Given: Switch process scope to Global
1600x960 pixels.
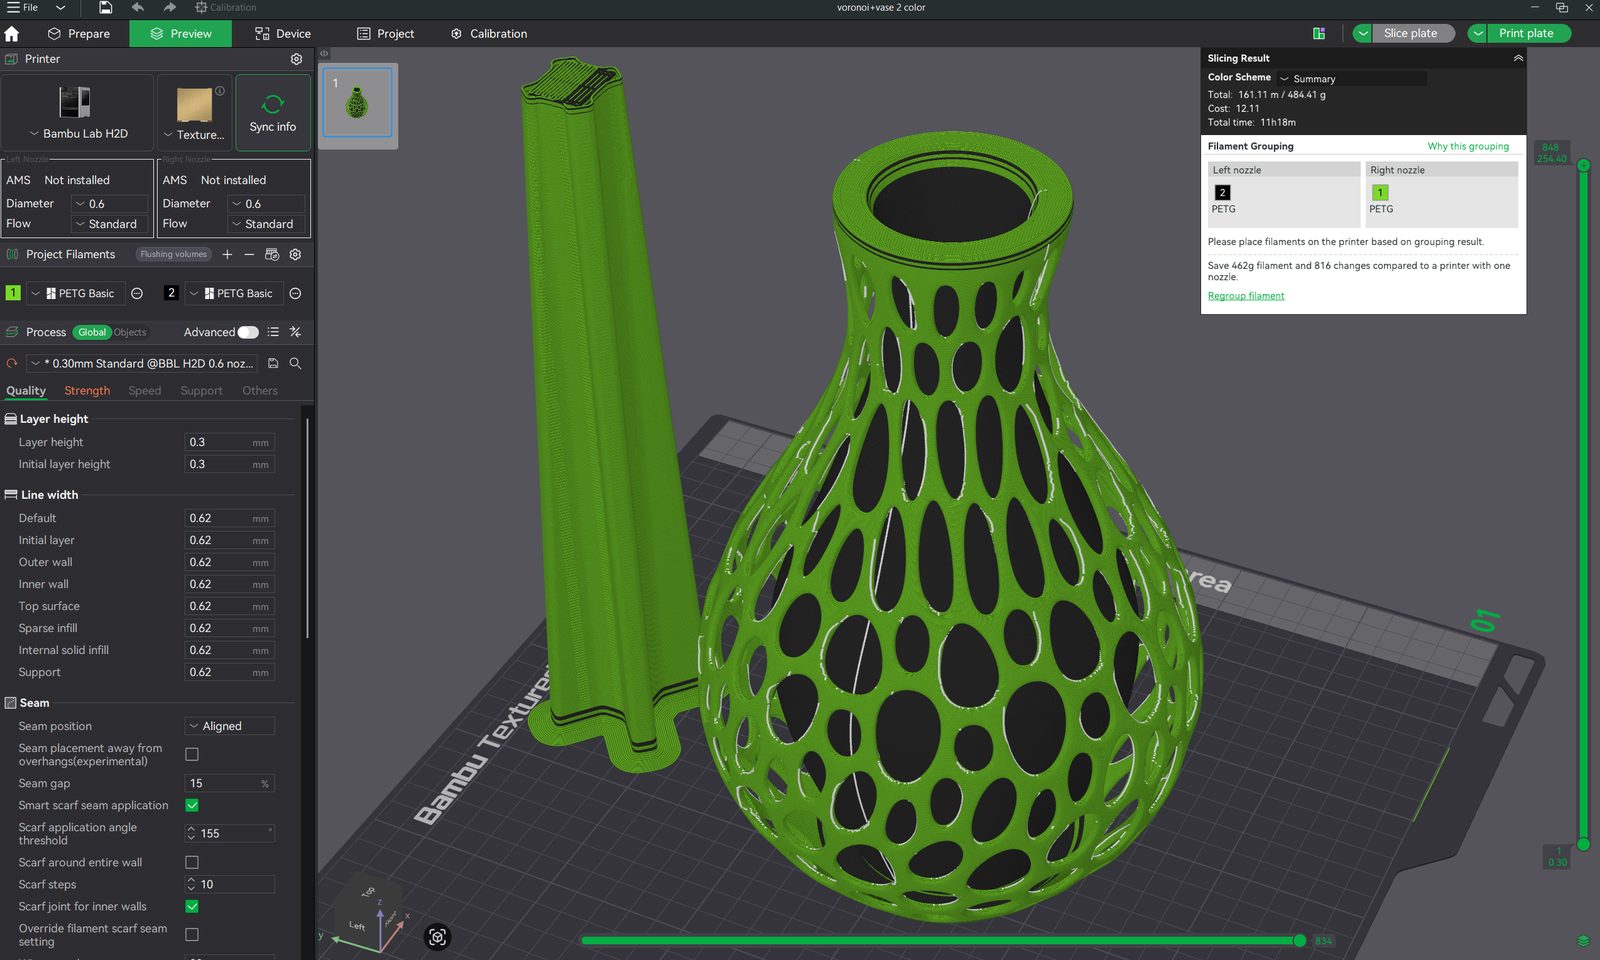Looking at the screenshot, I should 92,332.
